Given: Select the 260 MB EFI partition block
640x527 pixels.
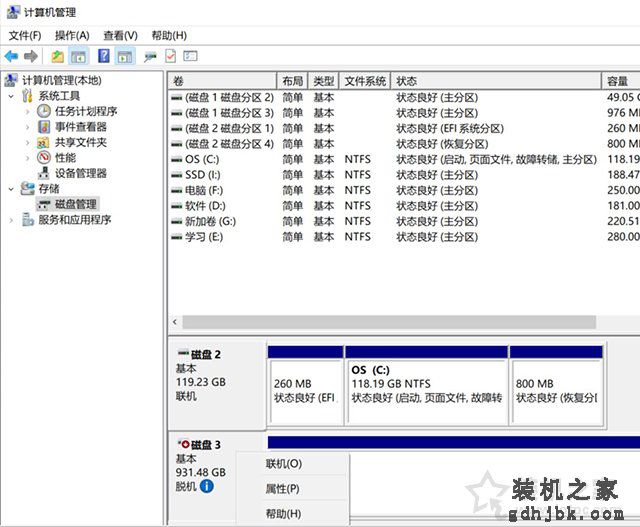Looking at the screenshot, I should 305,386.
